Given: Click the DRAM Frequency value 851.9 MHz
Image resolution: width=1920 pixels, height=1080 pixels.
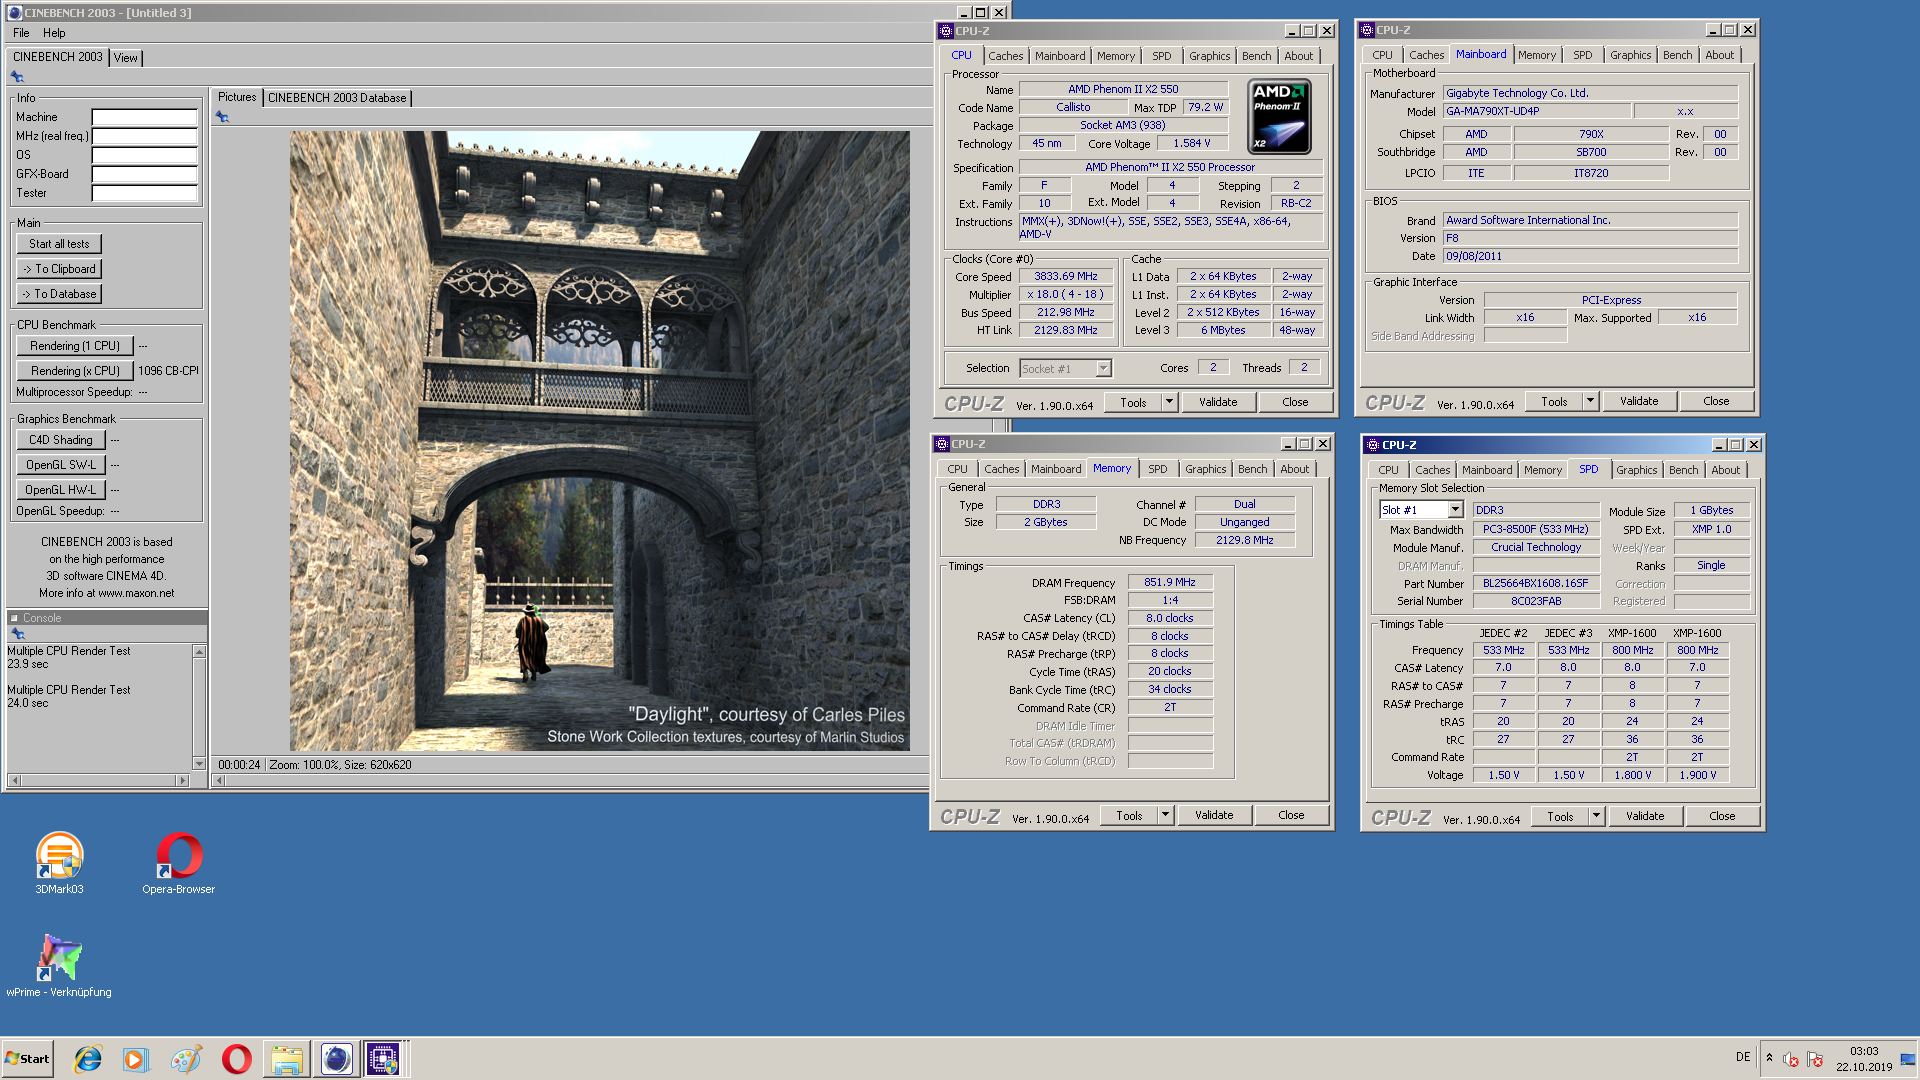Looking at the screenshot, I should [x=1170, y=582].
